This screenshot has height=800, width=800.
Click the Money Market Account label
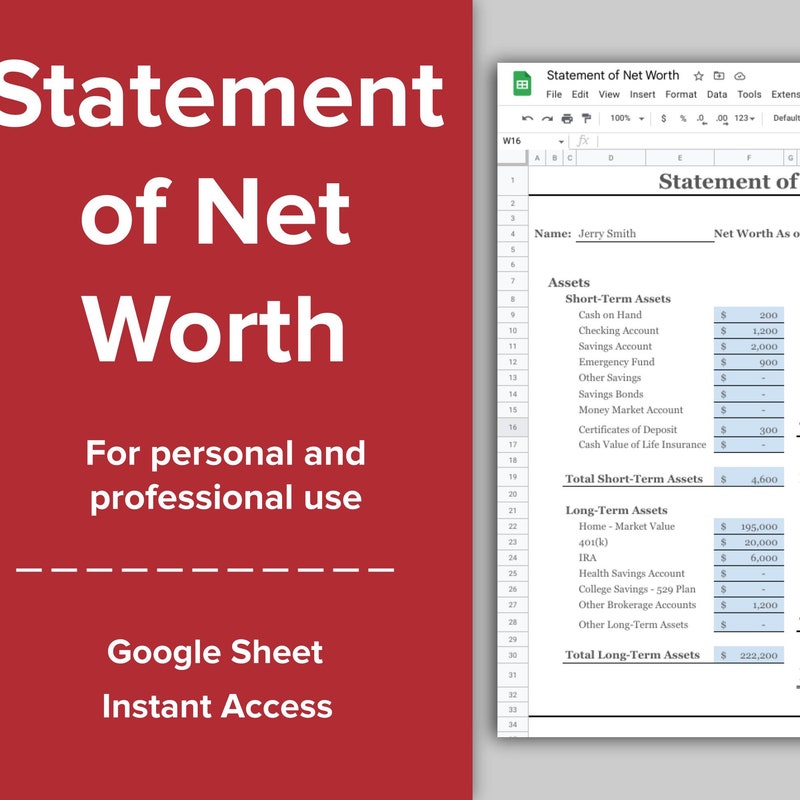pos(631,410)
